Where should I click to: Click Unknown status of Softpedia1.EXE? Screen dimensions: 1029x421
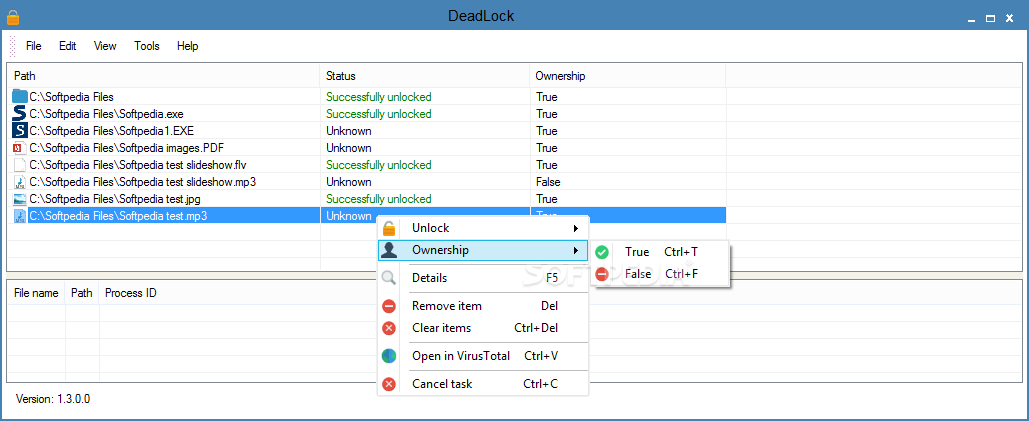(x=348, y=130)
